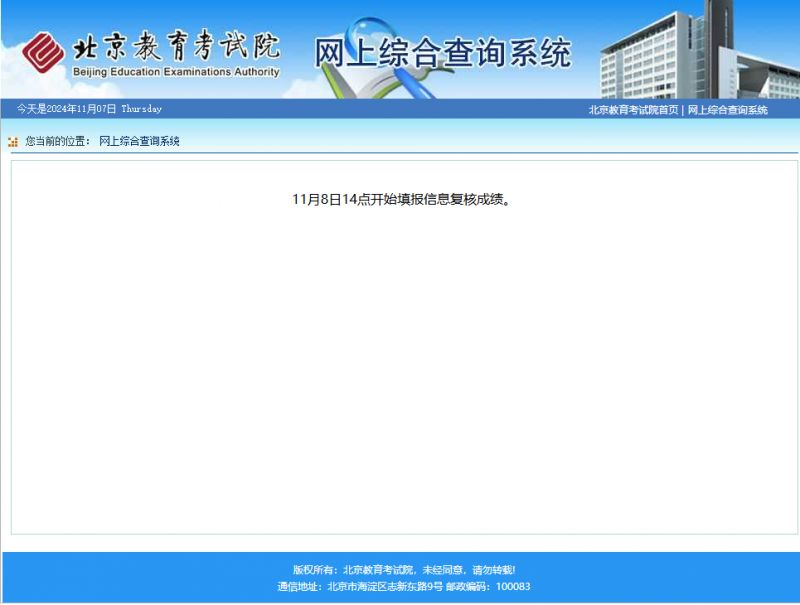The height and width of the screenshot is (605, 800).
Task: Open the 北京教育考试院首页 link
Action: (633, 110)
